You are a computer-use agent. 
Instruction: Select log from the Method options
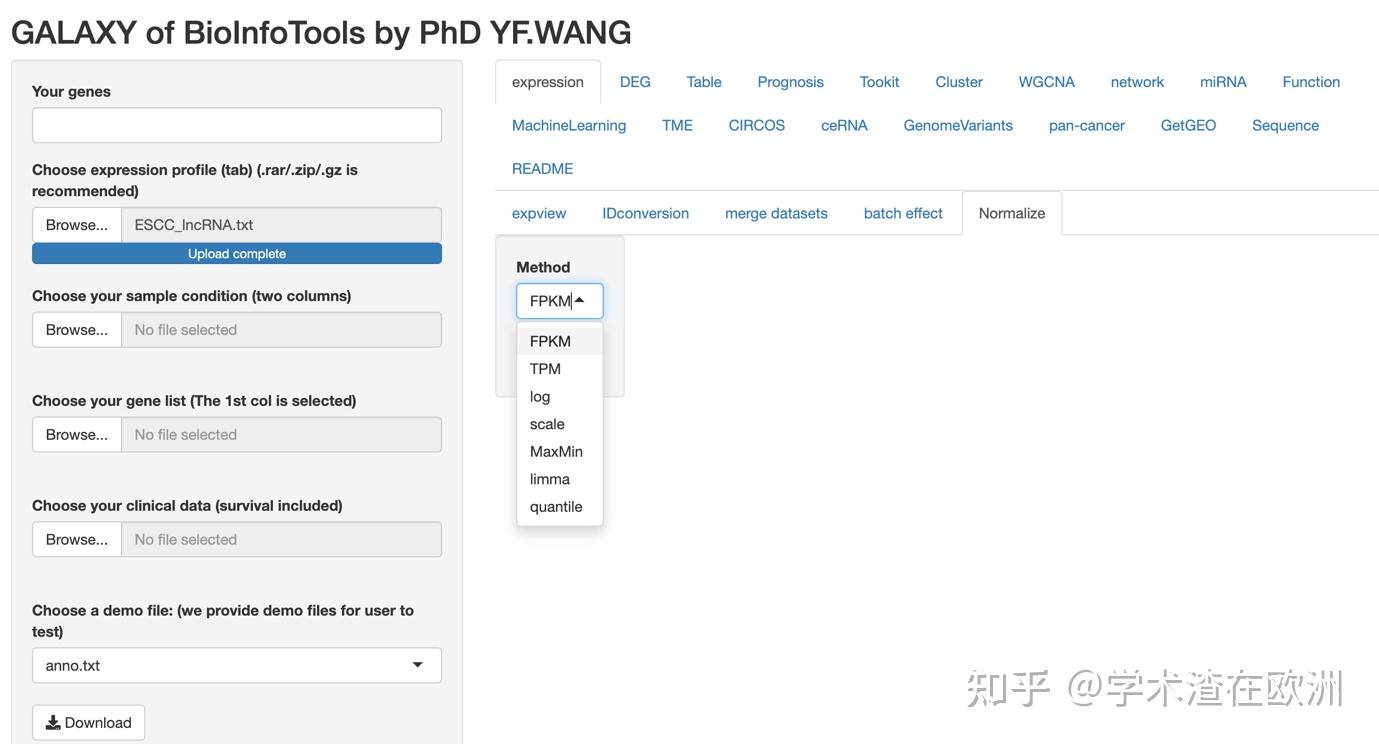(x=540, y=395)
